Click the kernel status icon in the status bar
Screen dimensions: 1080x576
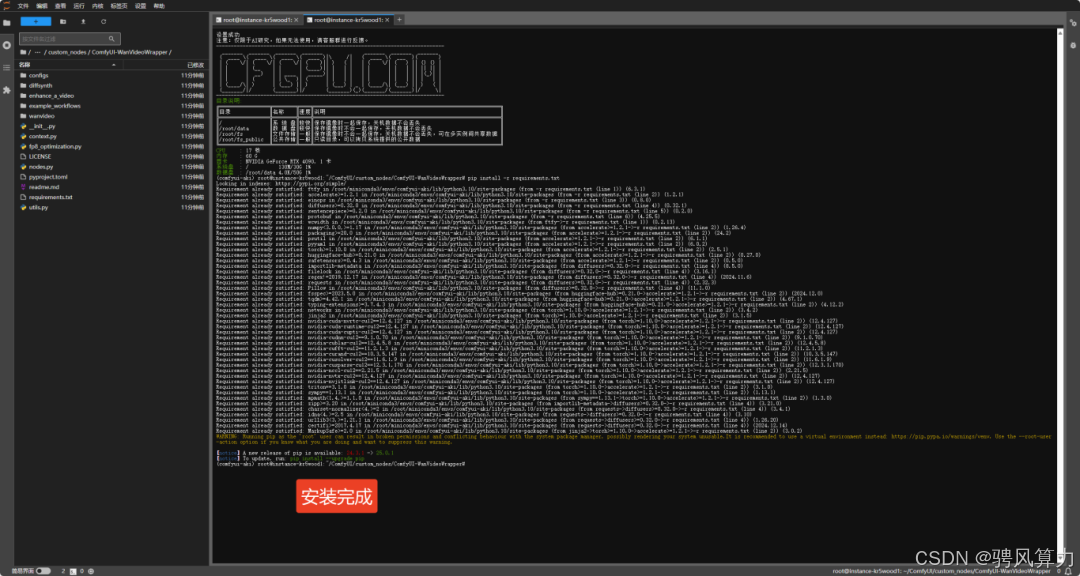pos(90,571)
